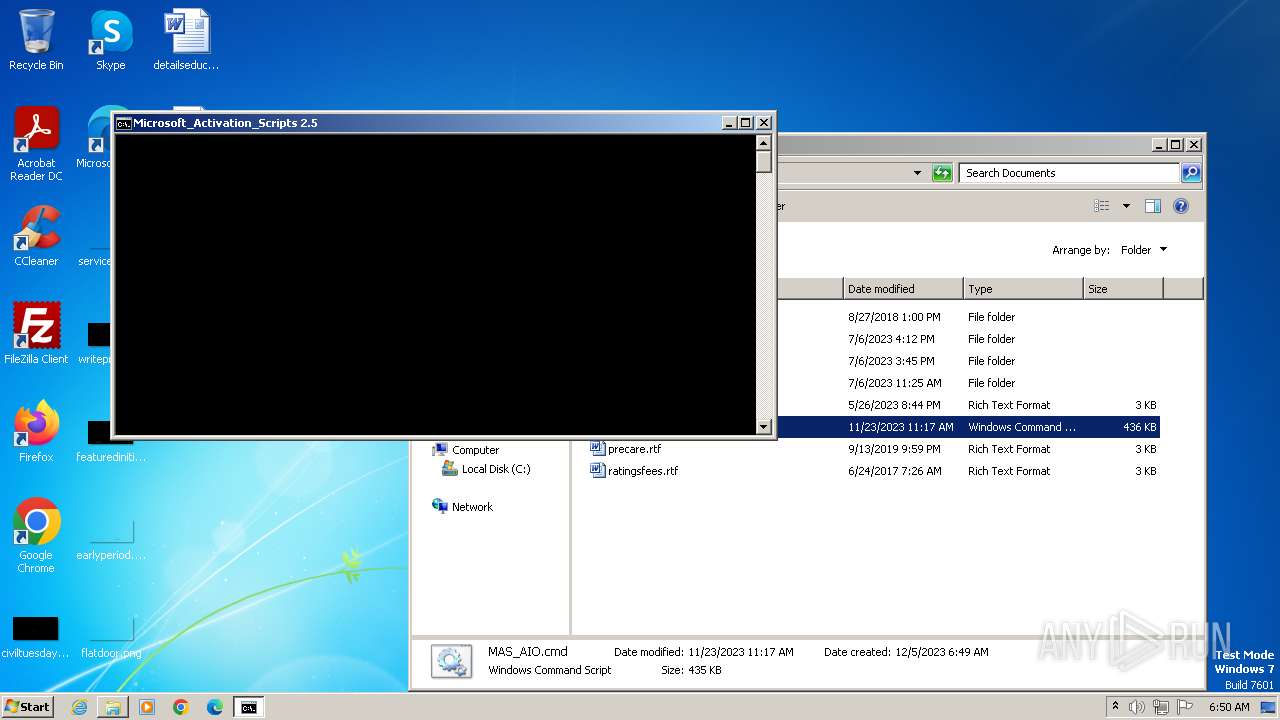
Task: Select precare.rtf file
Action: (x=634, y=449)
